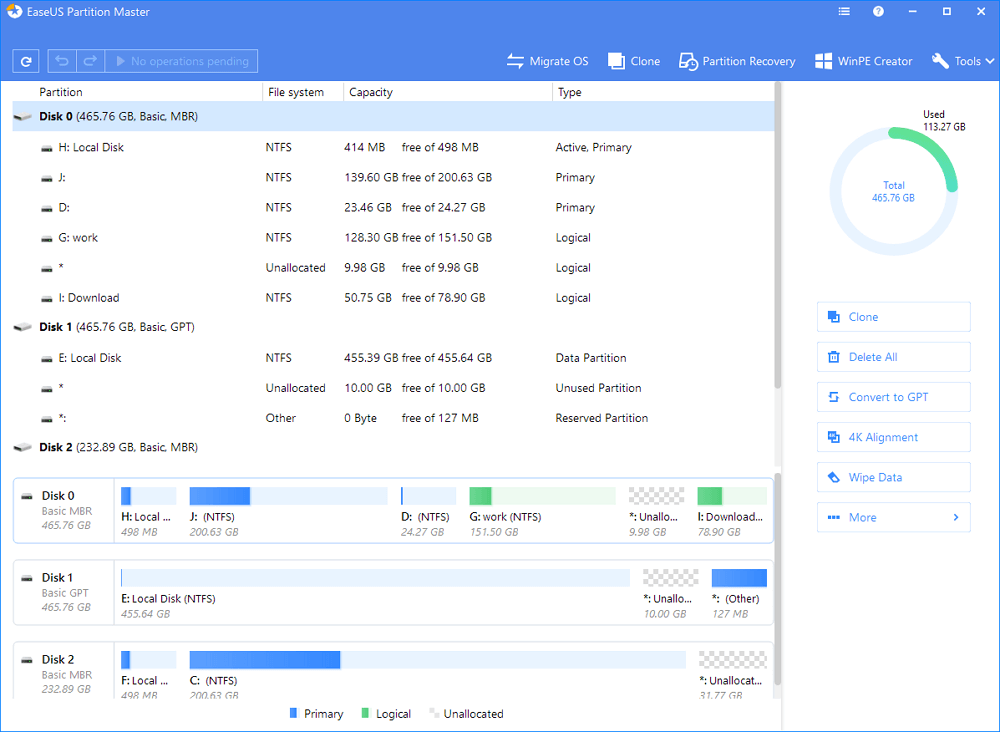Select the I: Download partition row
The height and width of the screenshot is (732, 1000).
click(x=393, y=298)
